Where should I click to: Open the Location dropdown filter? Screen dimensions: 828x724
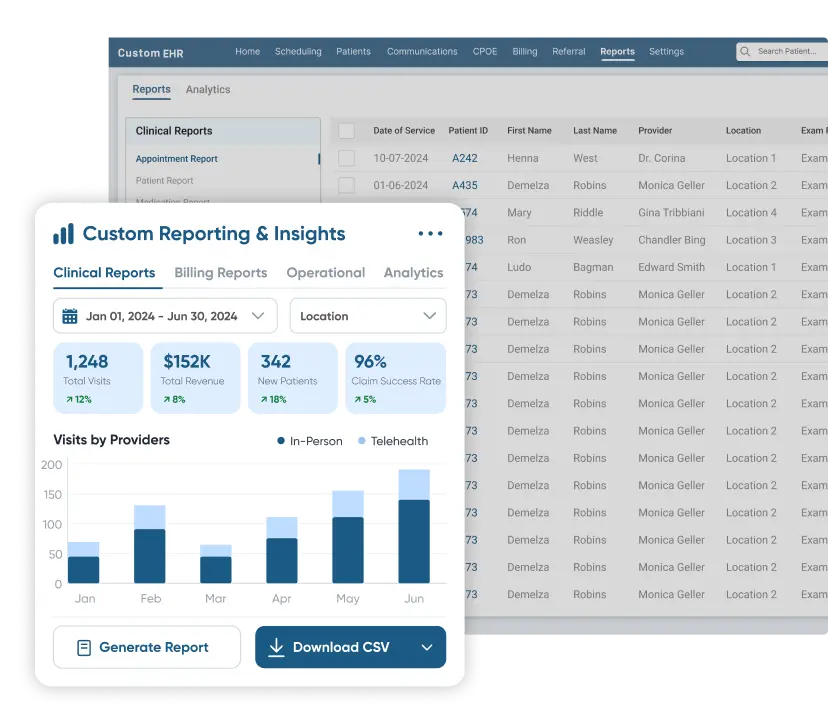pos(368,316)
